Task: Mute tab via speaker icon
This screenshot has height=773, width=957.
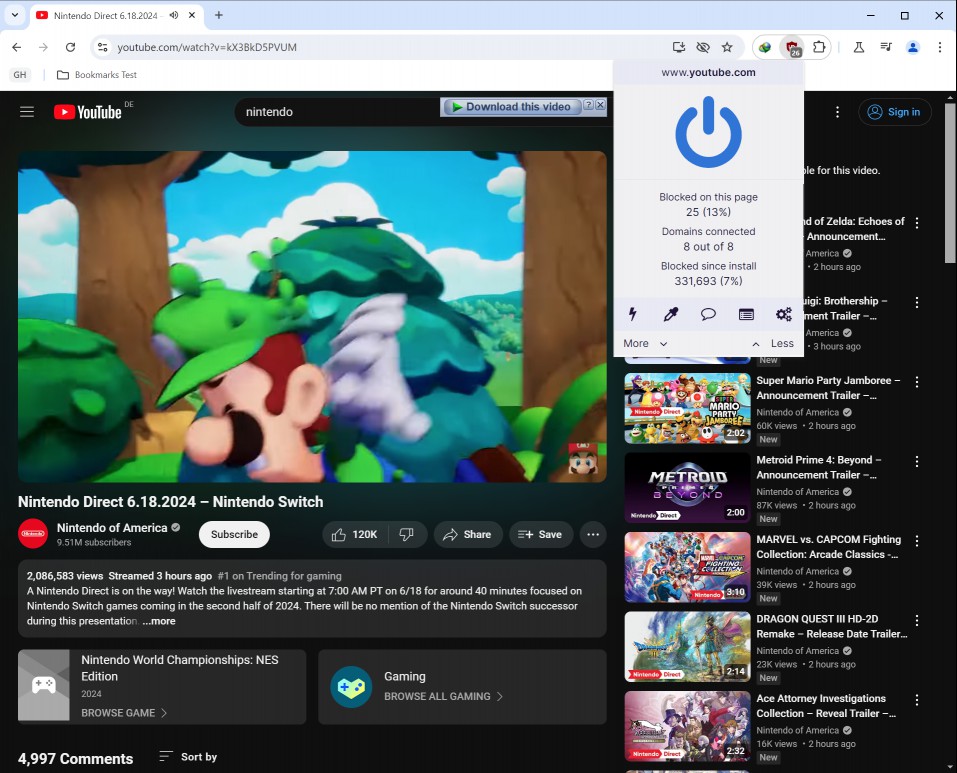Action: [x=174, y=15]
